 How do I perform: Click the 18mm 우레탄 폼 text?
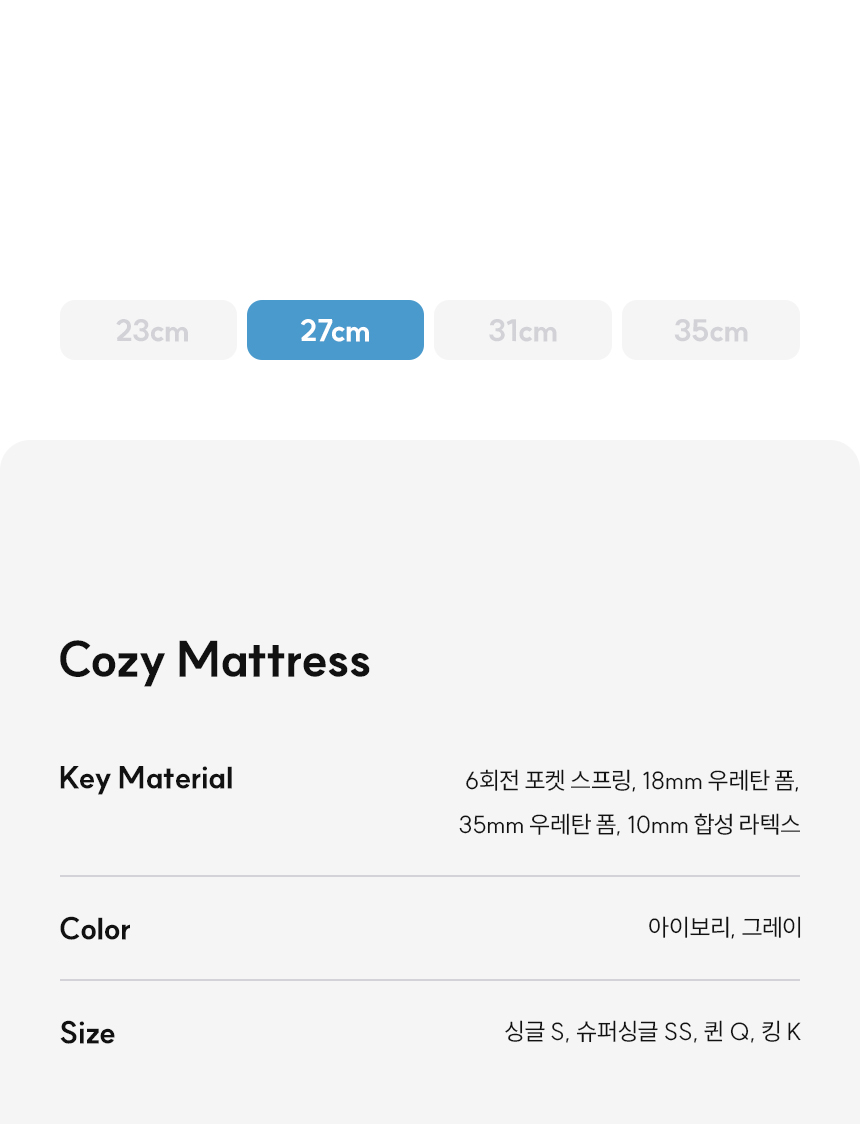(x=720, y=781)
